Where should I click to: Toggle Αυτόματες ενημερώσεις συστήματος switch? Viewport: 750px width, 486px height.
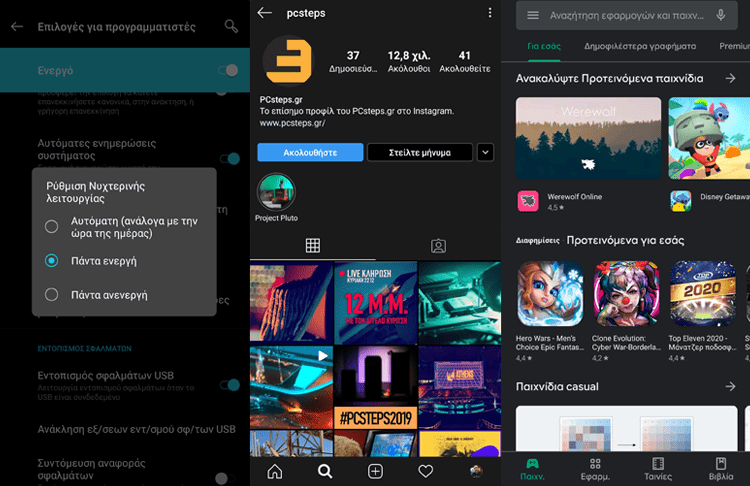pos(230,158)
